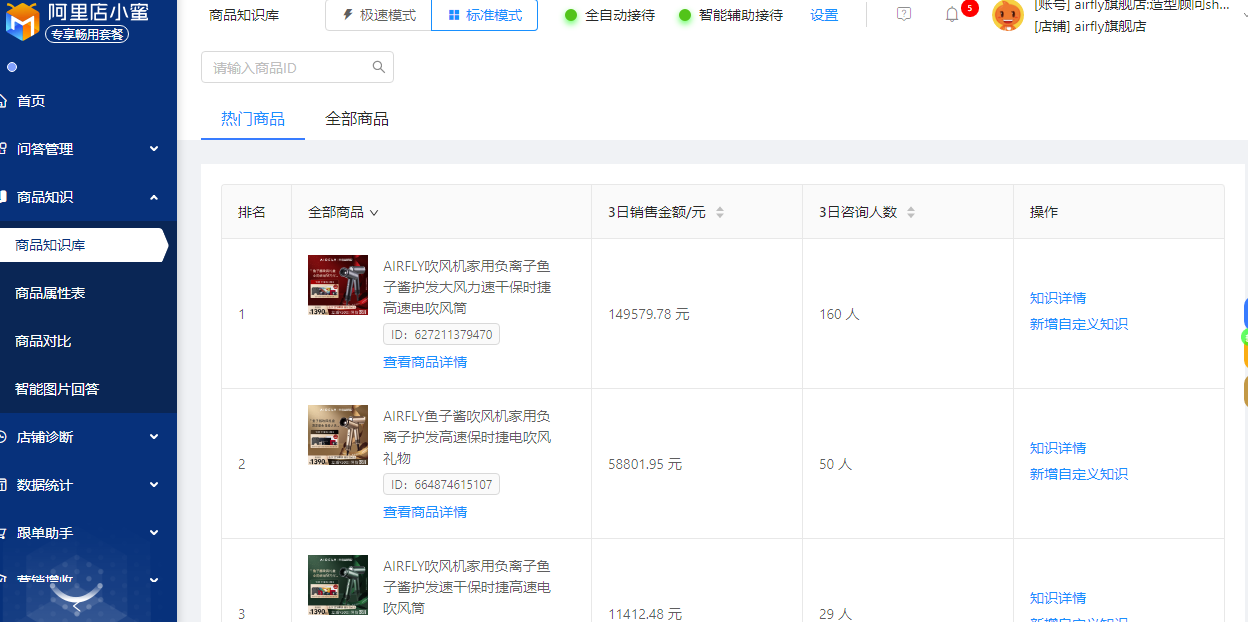Click 新增自定义知识 for product 627211379470

coord(1079,324)
